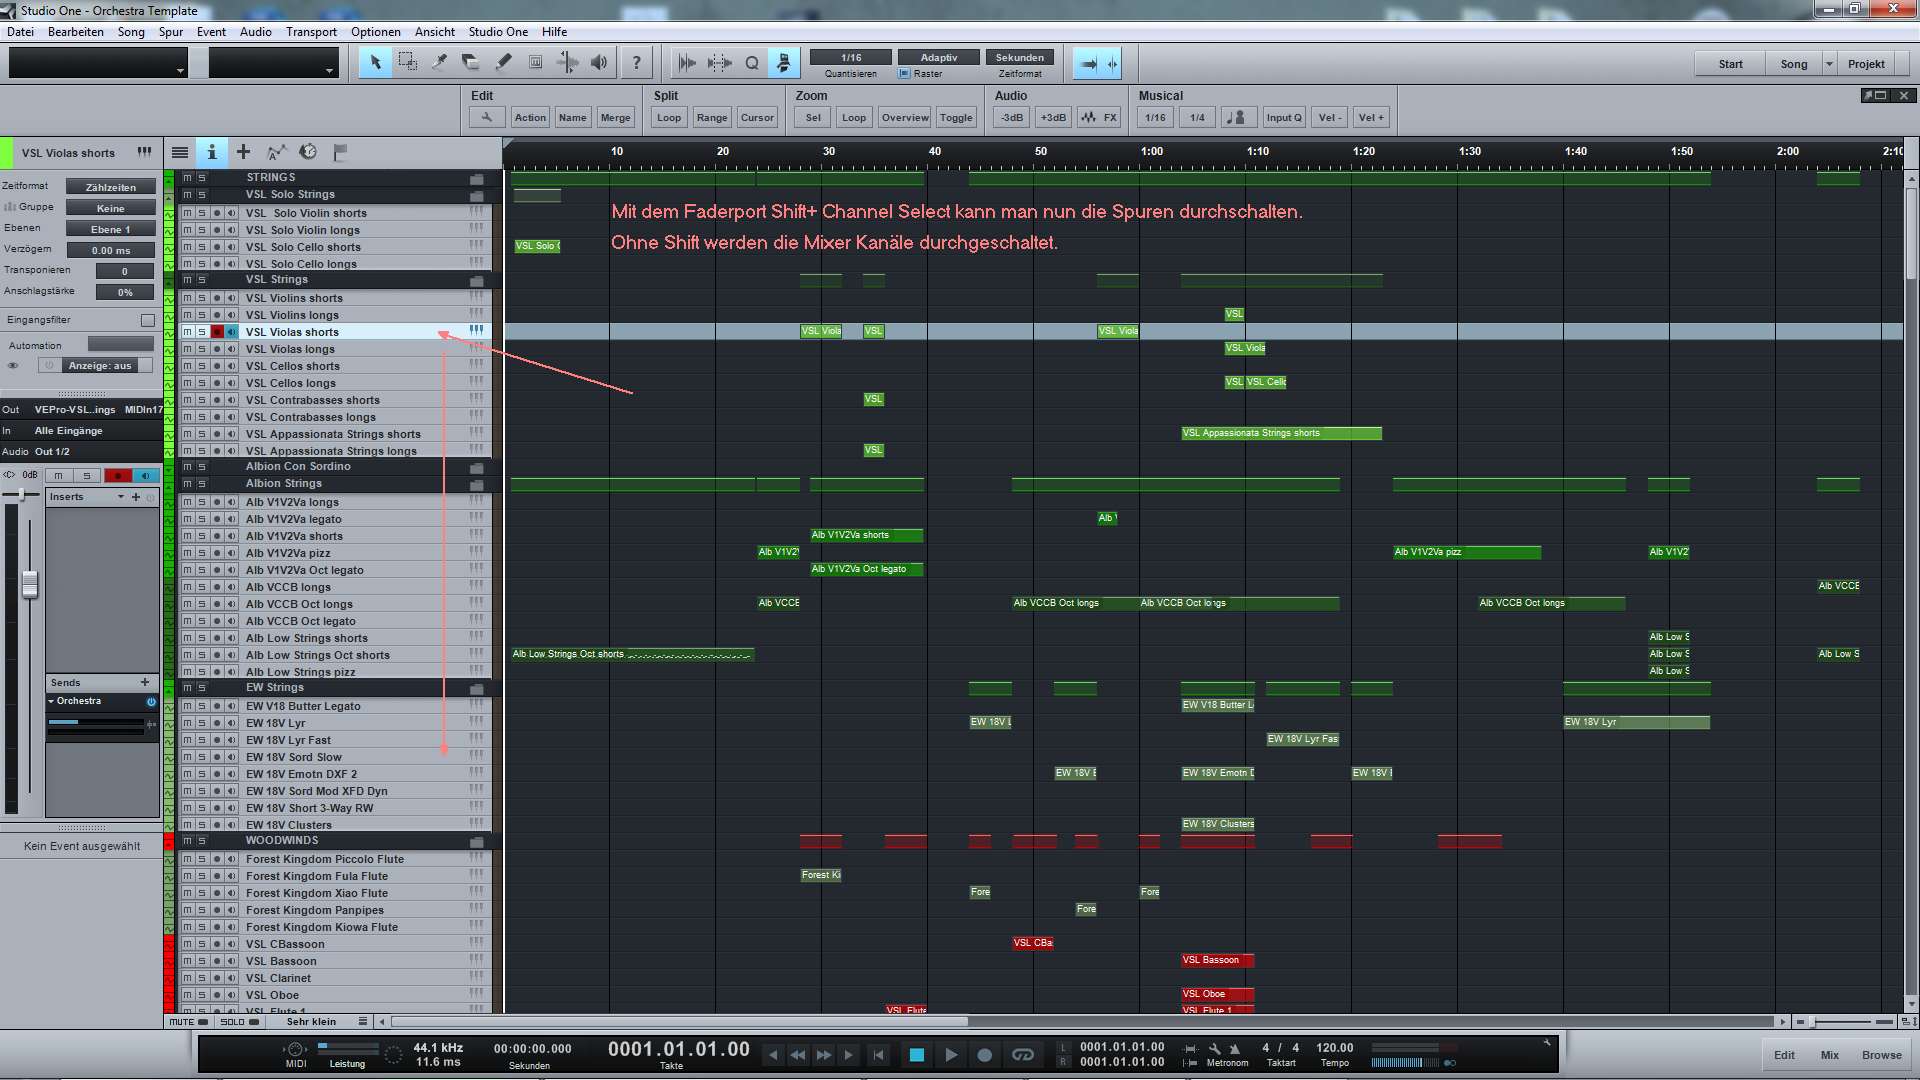Mute the VSL Violins shorts track
Screen dimensions: 1920x1080
pos(187,298)
